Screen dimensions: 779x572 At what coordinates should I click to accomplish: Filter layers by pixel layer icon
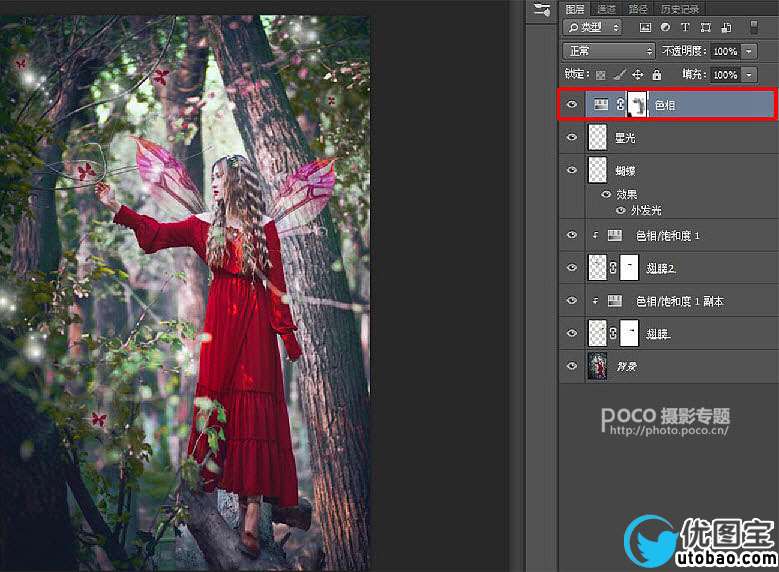(x=645, y=27)
